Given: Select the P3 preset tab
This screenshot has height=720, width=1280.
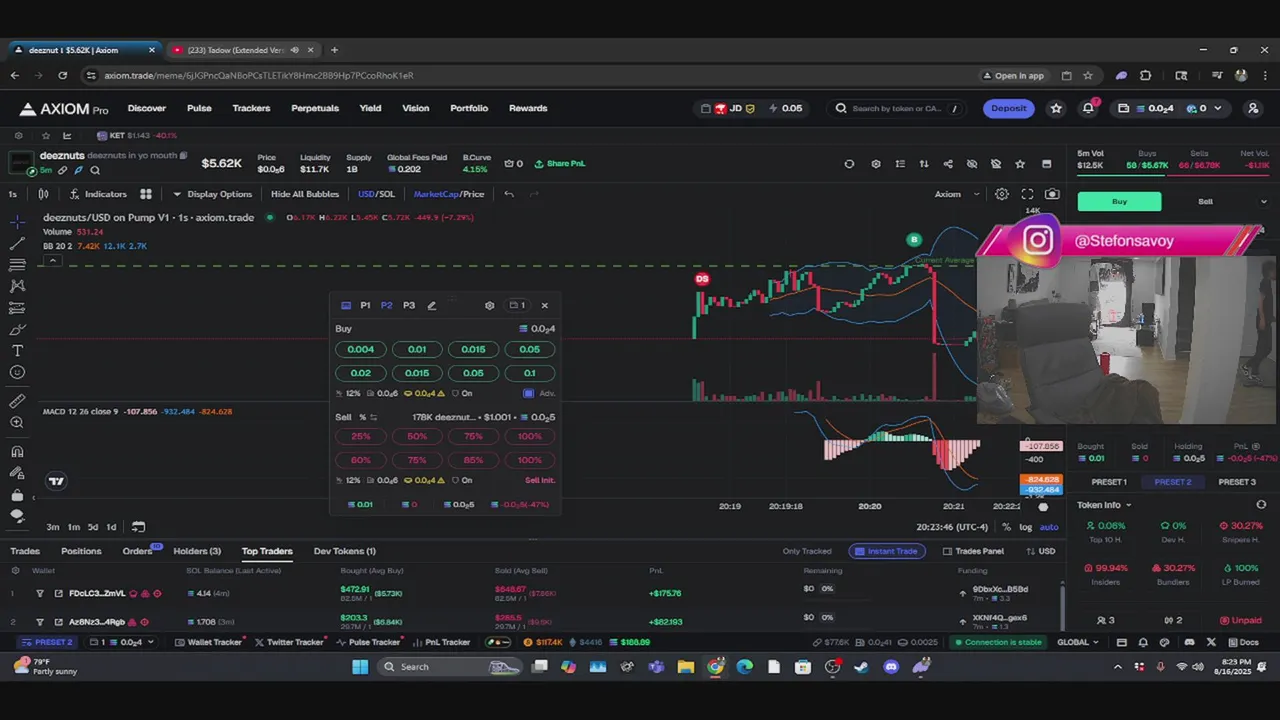Looking at the screenshot, I should pyautogui.click(x=409, y=306).
